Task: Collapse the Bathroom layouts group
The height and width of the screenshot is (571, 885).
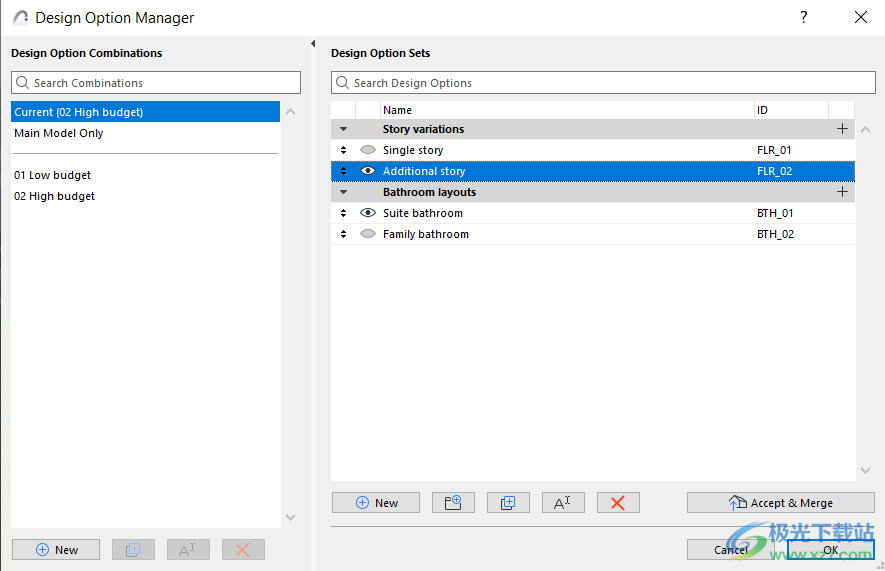Action: coord(343,192)
